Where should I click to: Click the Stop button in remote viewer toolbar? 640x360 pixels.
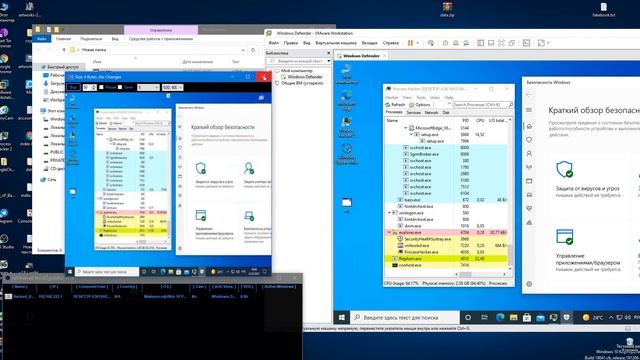click(x=73, y=87)
